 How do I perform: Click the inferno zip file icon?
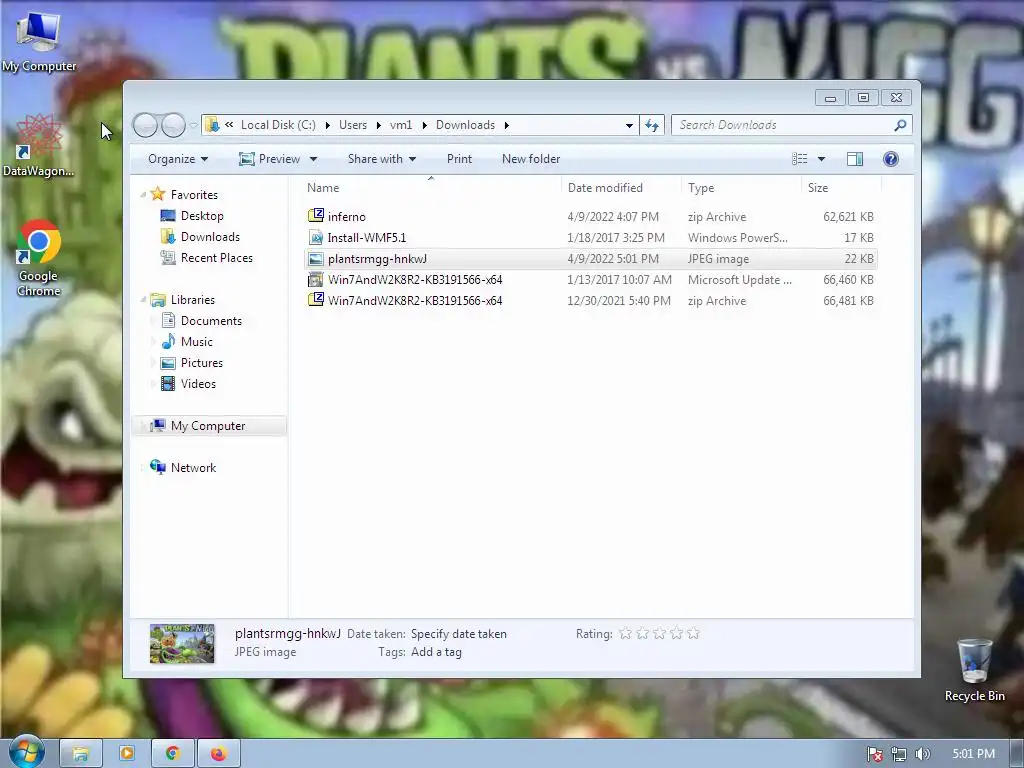pos(315,216)
